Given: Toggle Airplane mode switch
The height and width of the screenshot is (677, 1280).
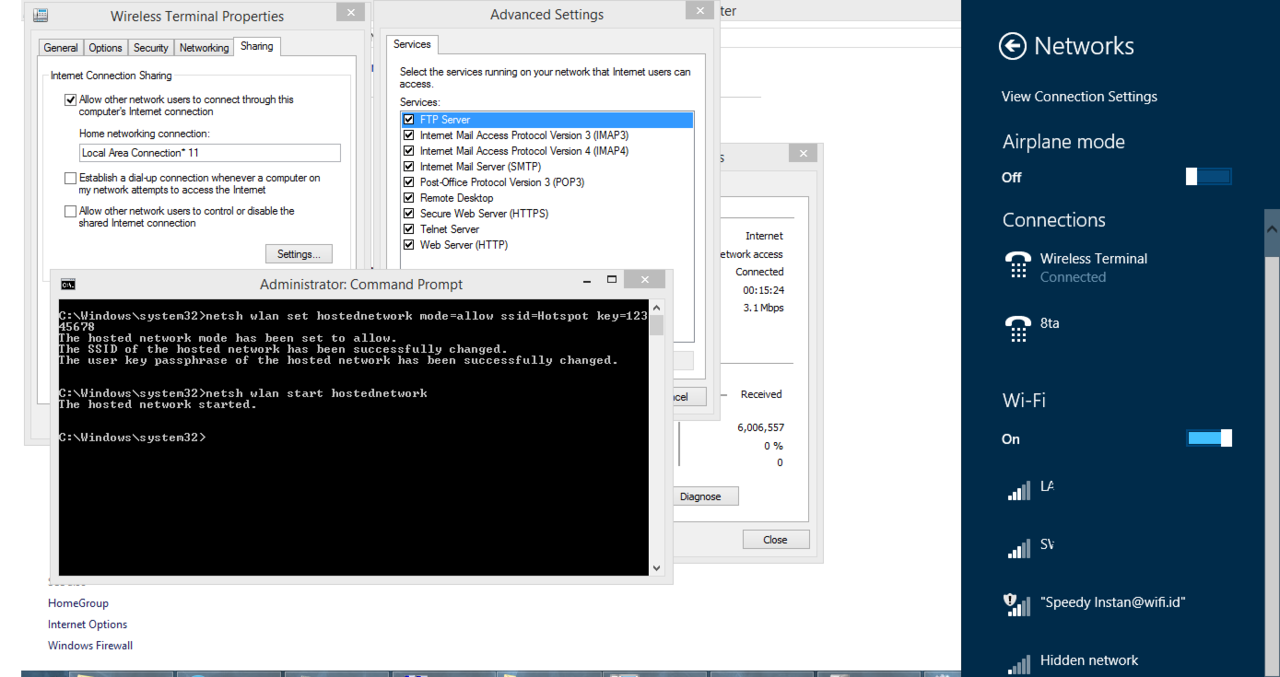Looking at the screenshot, I should [x=1208, y=177].
